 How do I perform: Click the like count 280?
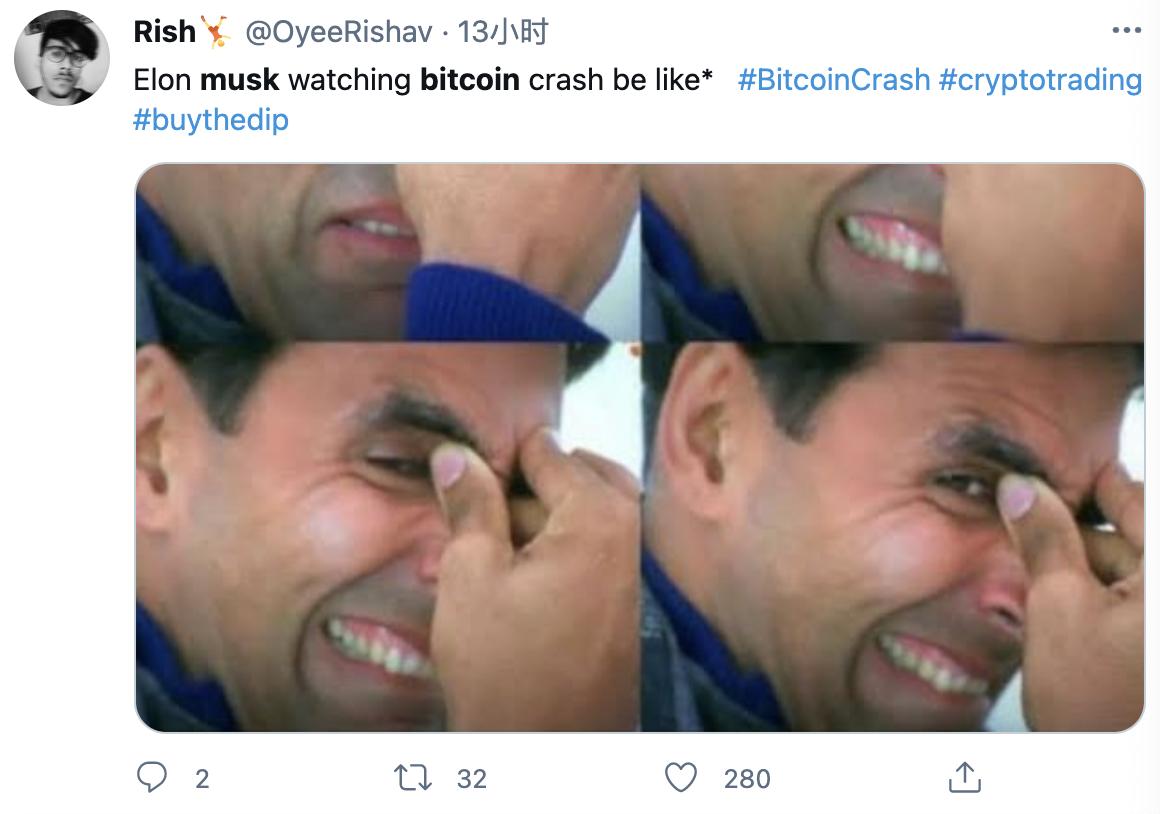747,778
